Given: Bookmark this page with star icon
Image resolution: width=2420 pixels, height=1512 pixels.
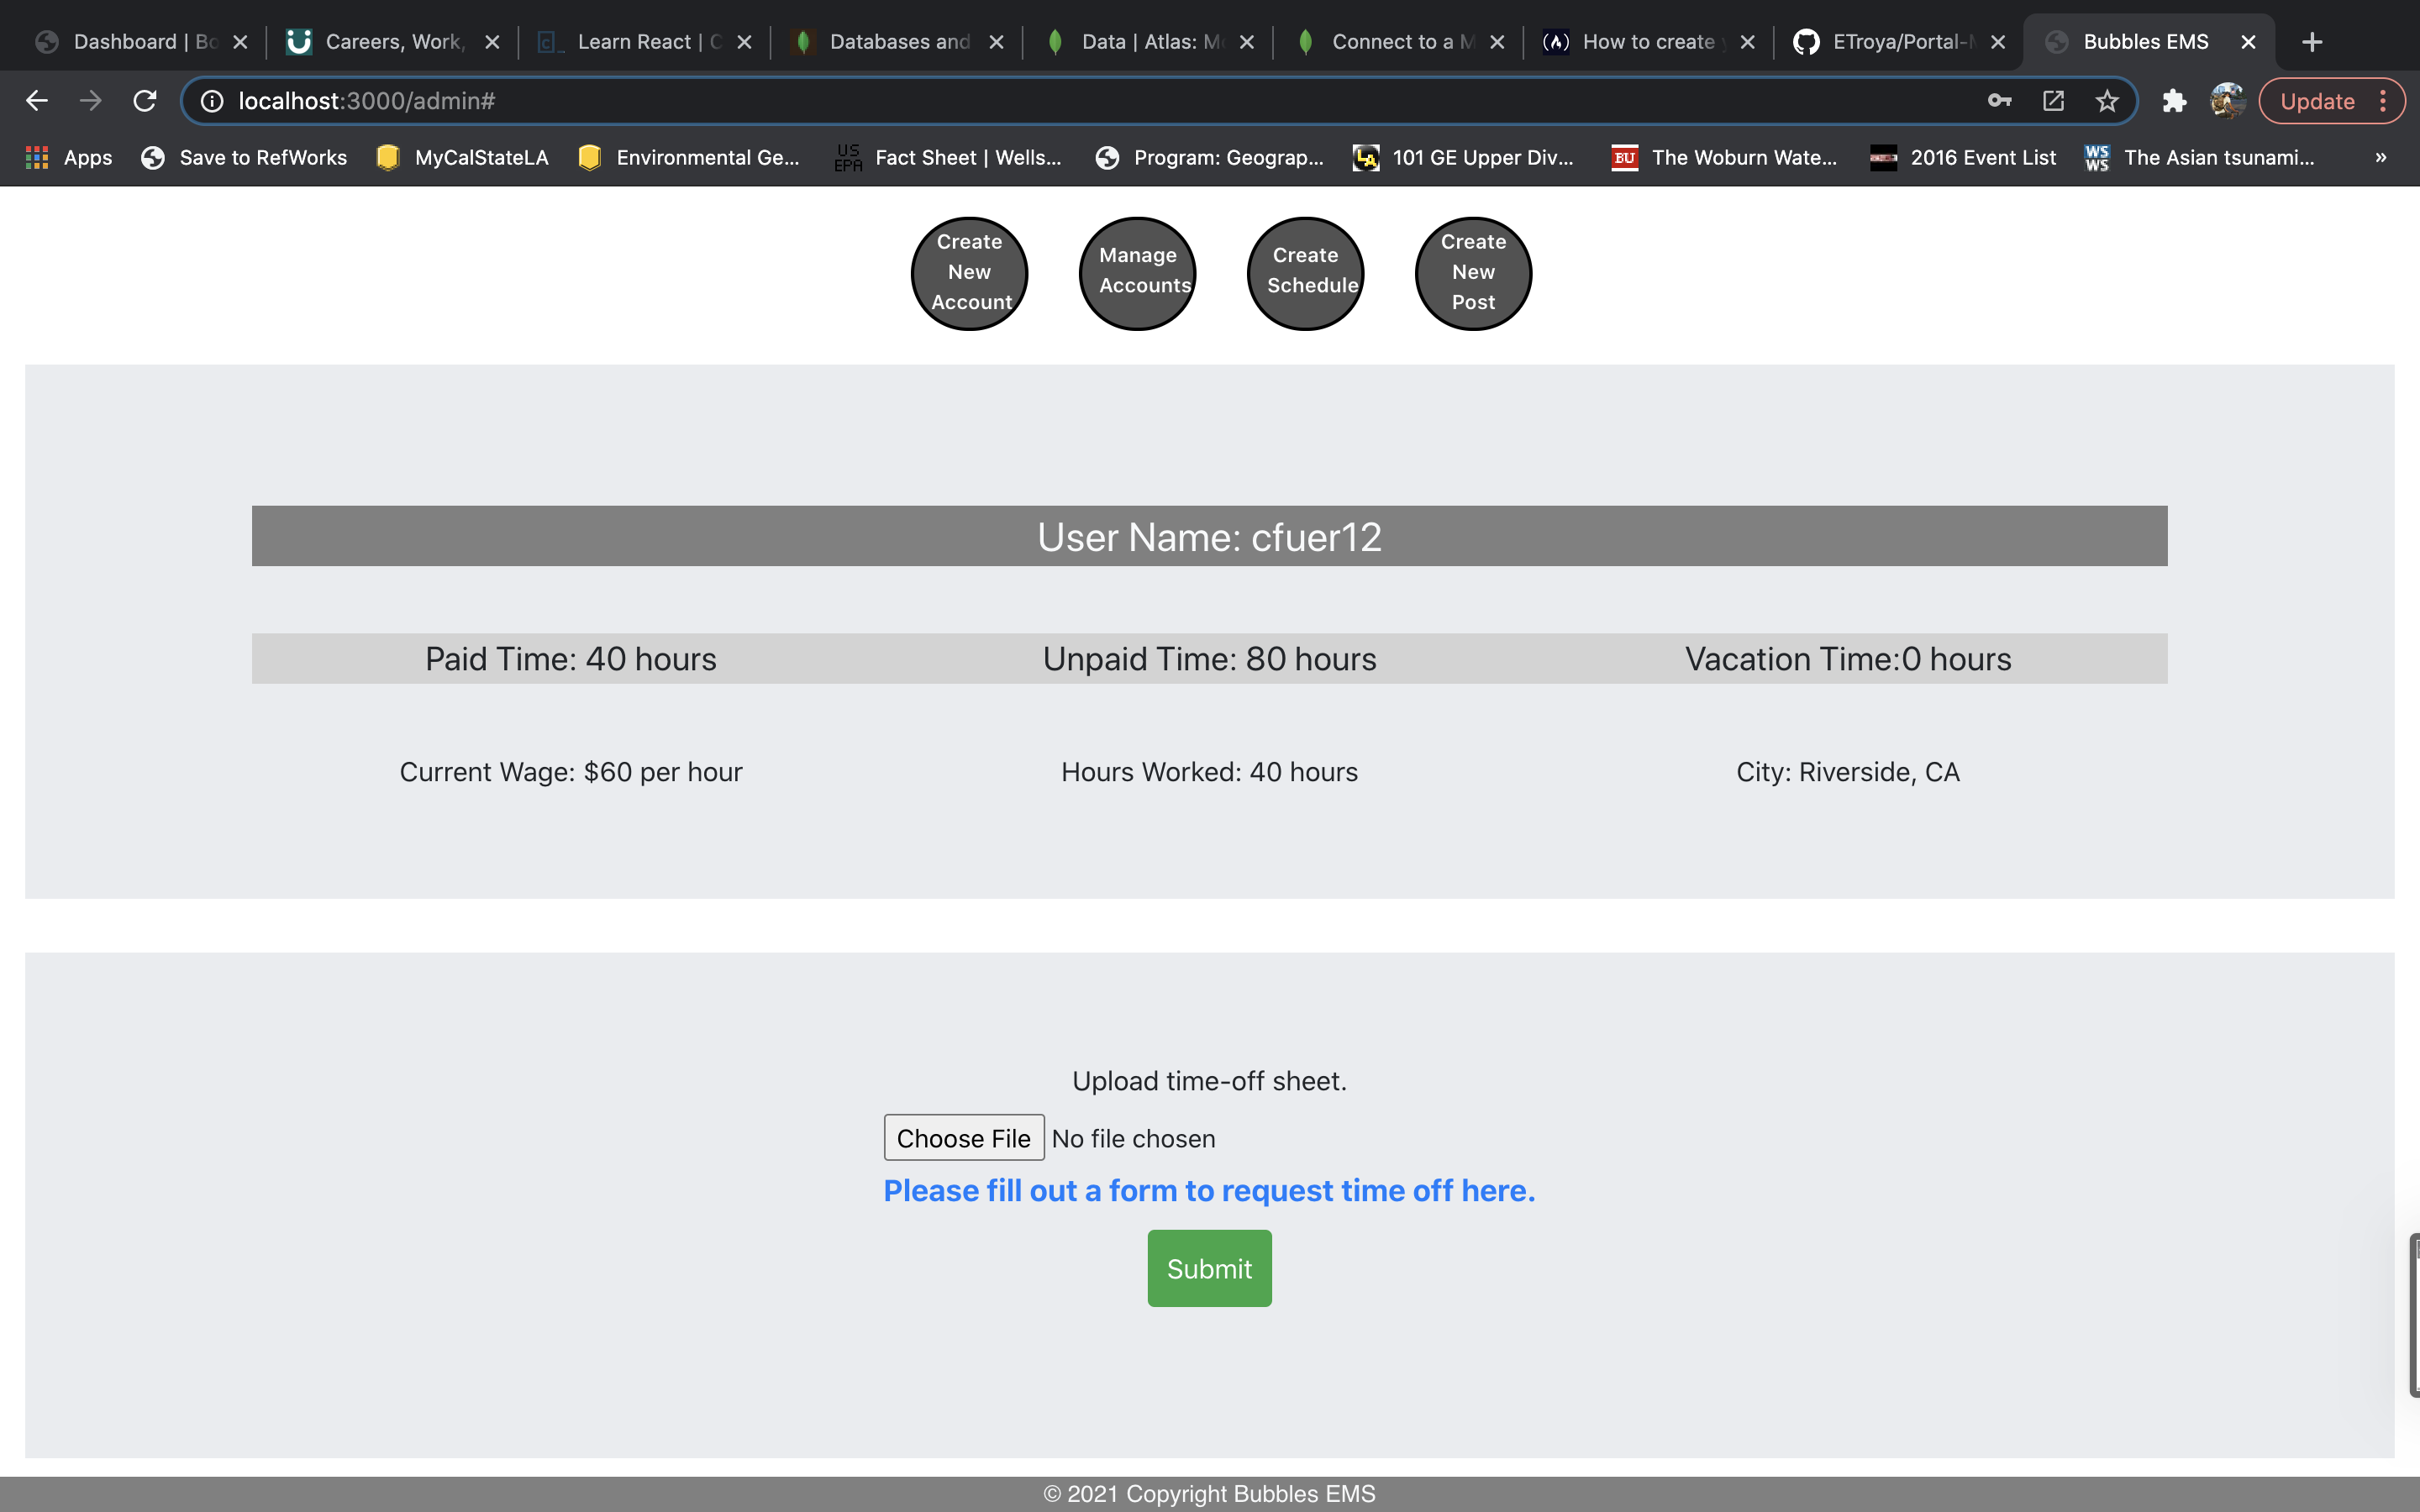Looking at the screenshot, I should click(2107, 101).
